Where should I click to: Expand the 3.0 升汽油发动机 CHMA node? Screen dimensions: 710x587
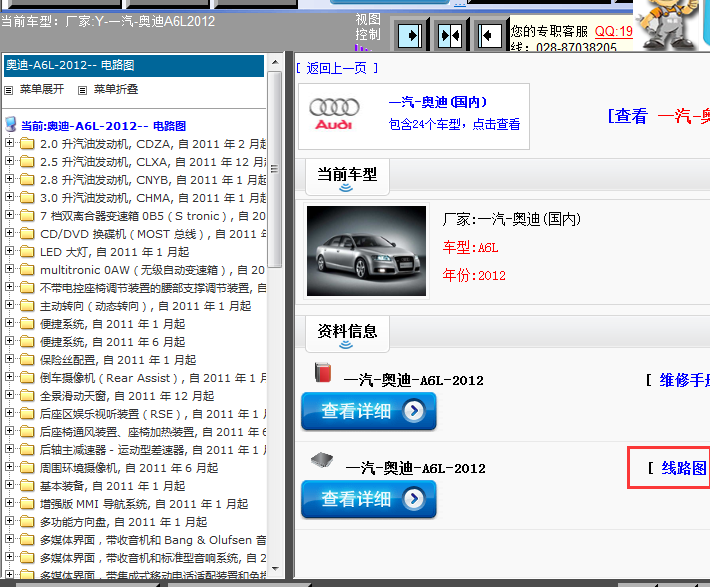9,197
